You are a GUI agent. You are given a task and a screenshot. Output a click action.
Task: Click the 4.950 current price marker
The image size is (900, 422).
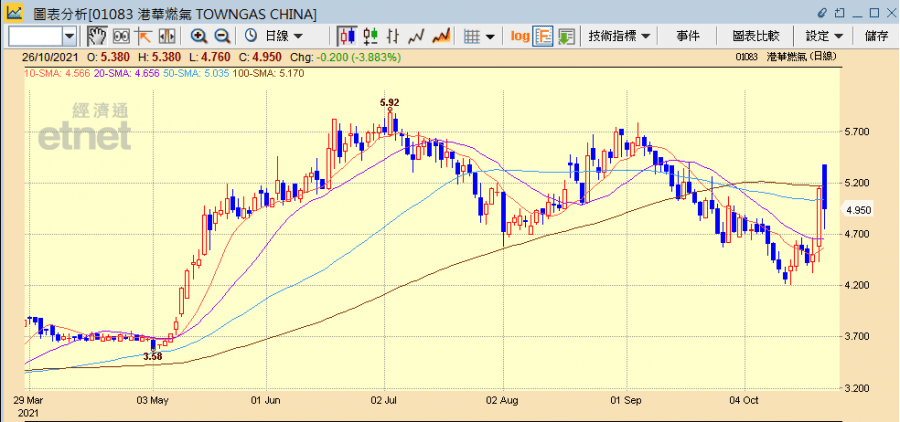pyautogui.click(x=859, y=210)
